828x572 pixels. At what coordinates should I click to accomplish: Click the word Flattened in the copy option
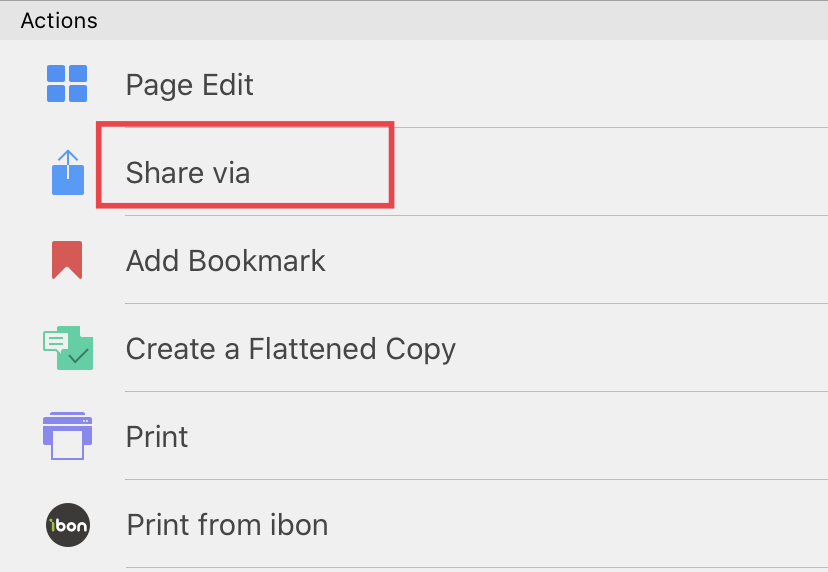tap(312, 349)
